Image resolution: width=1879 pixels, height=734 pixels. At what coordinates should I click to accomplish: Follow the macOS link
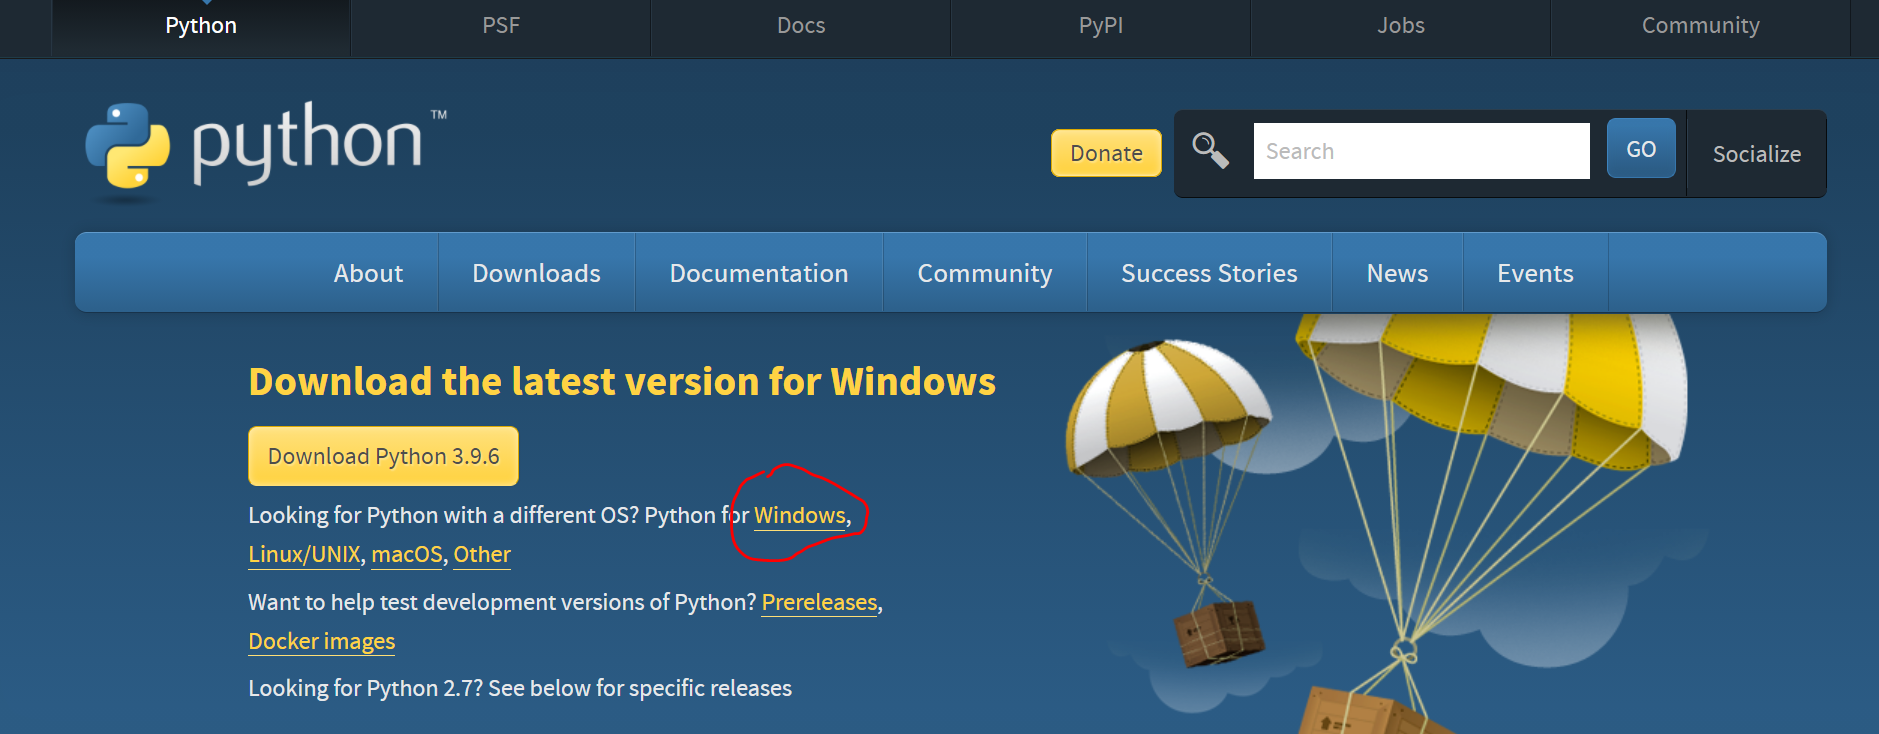click(x=407, y=555)
